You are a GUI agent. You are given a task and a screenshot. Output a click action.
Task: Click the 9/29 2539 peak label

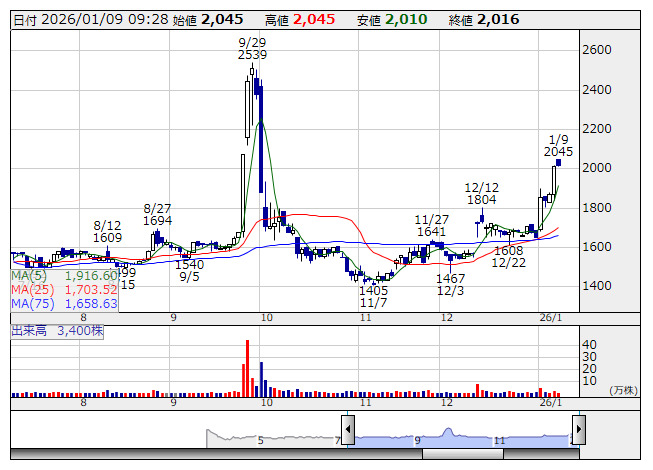[252, 48]
